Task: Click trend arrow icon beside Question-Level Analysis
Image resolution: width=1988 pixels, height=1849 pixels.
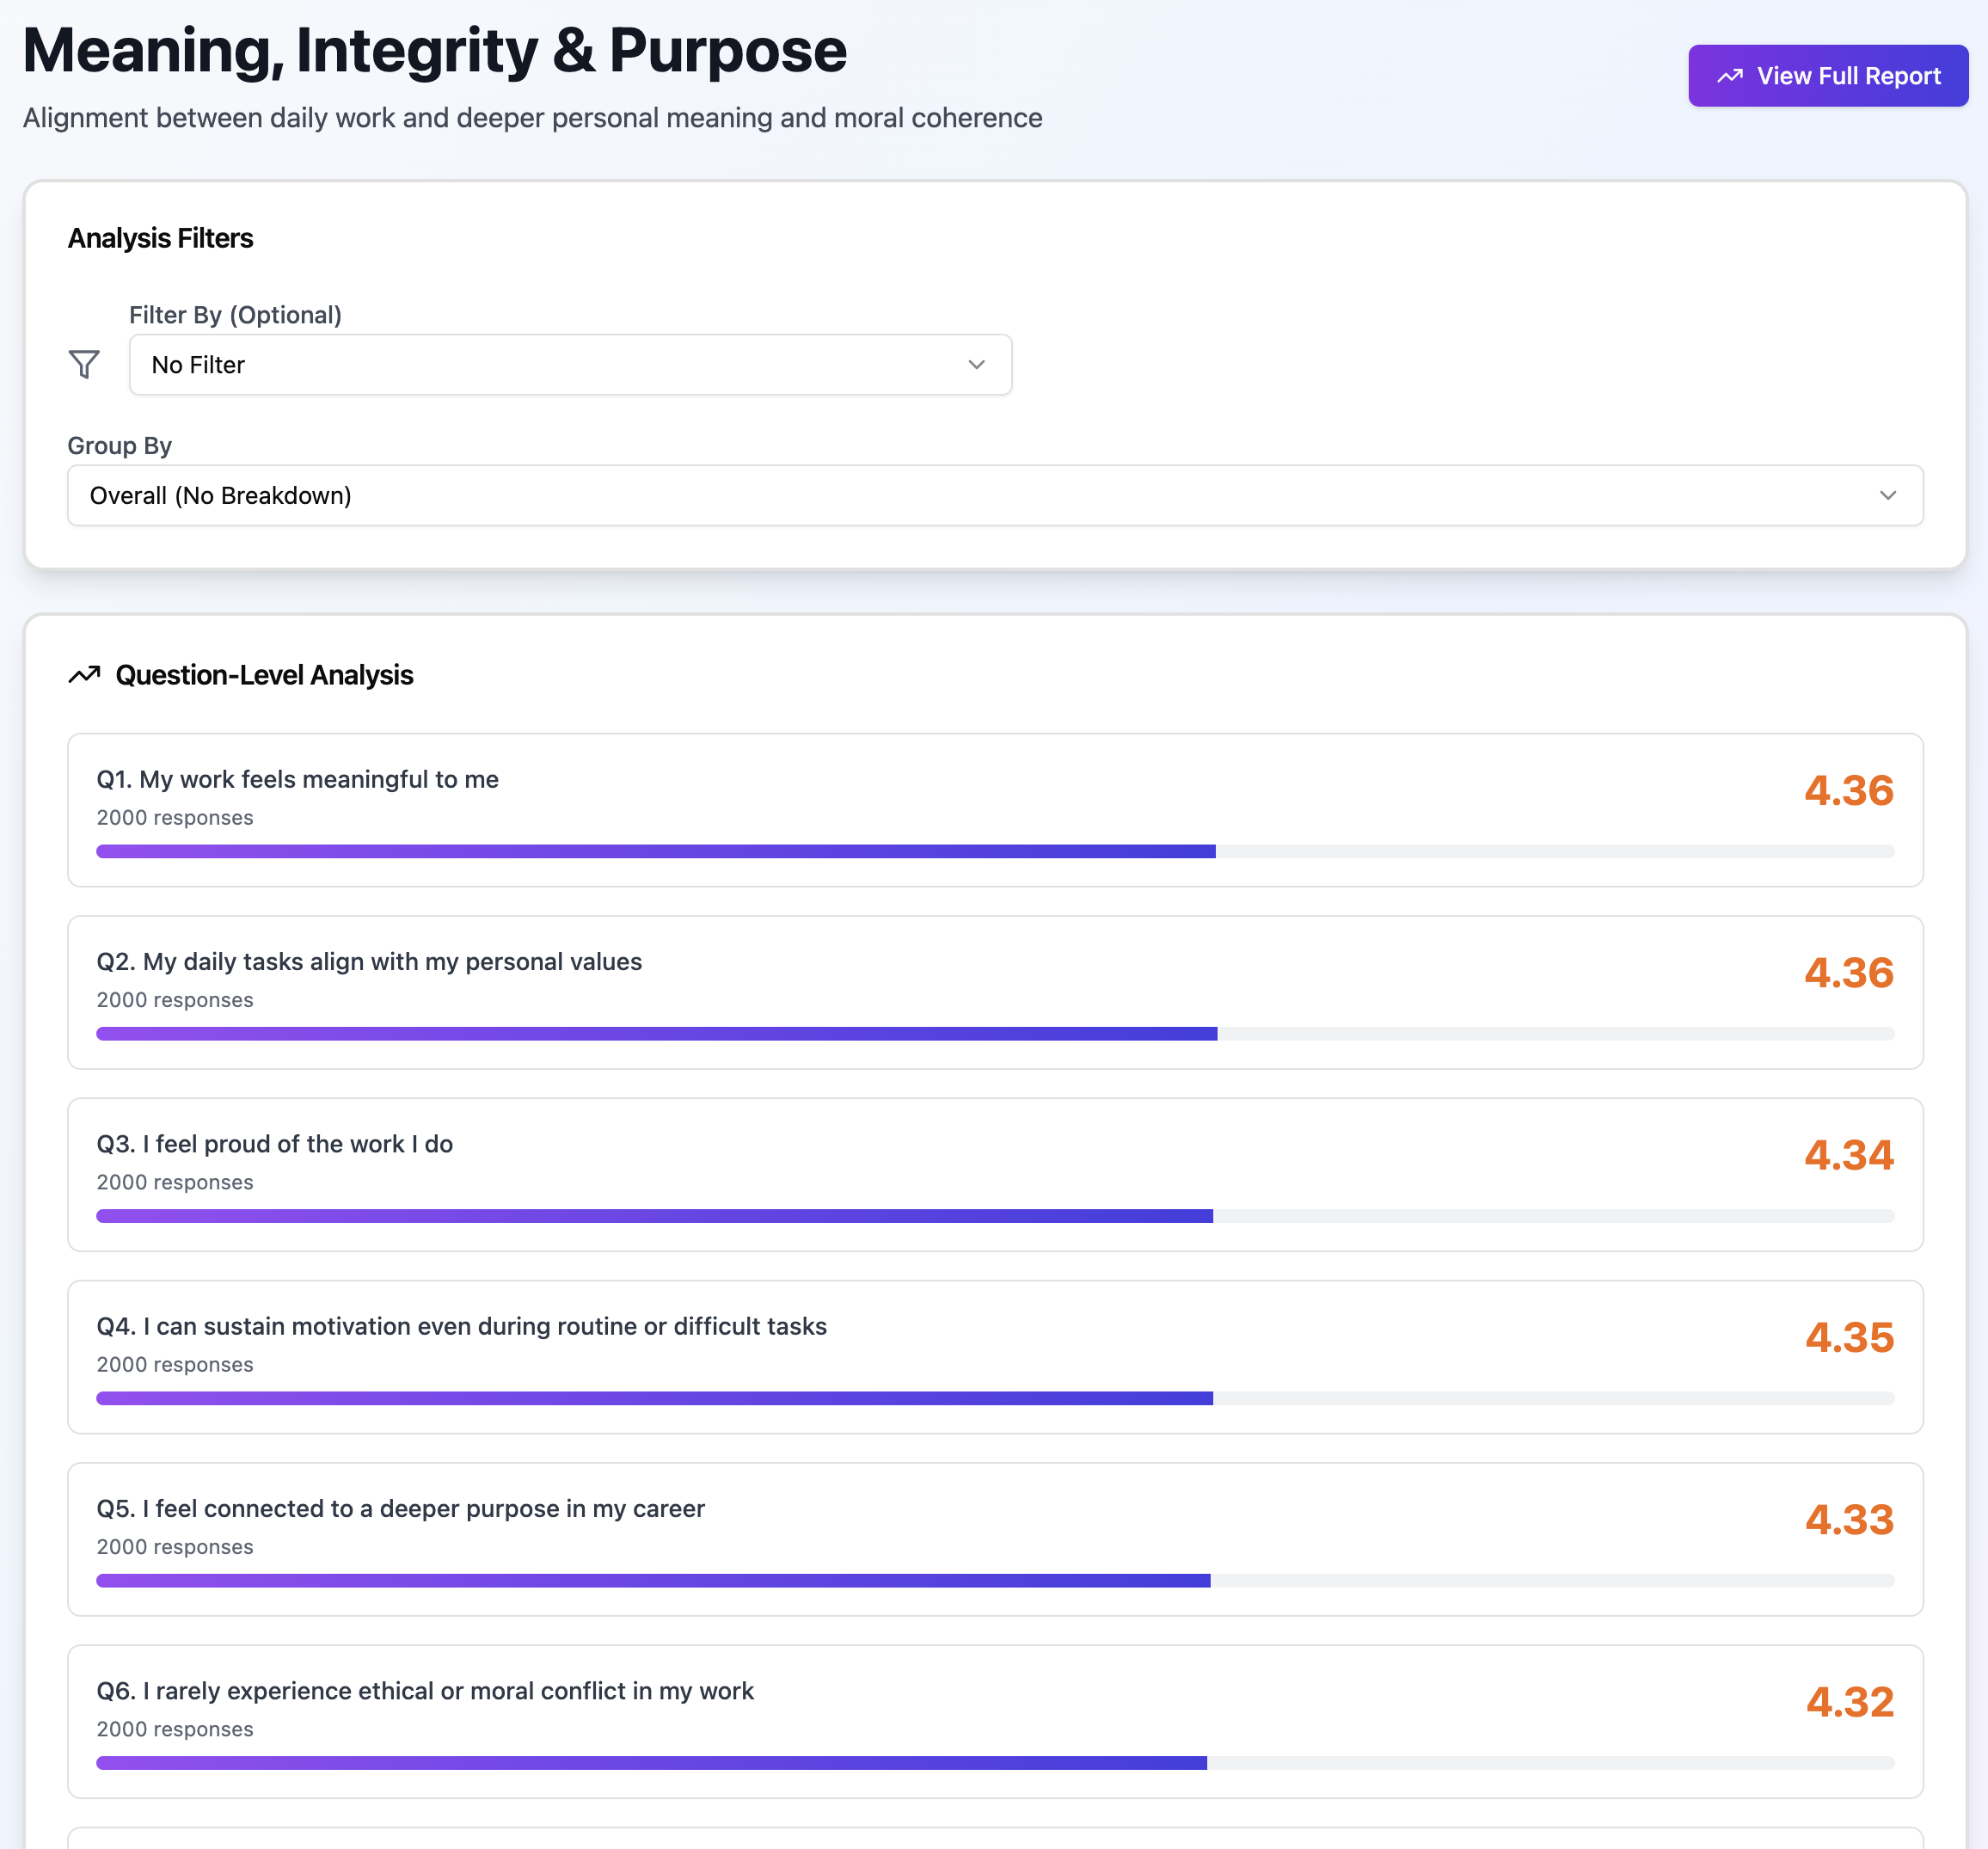Action: tap(84, 675)
